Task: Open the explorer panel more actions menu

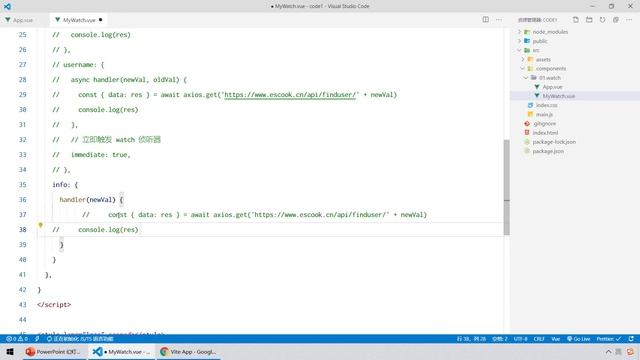Action: [629, 20]
